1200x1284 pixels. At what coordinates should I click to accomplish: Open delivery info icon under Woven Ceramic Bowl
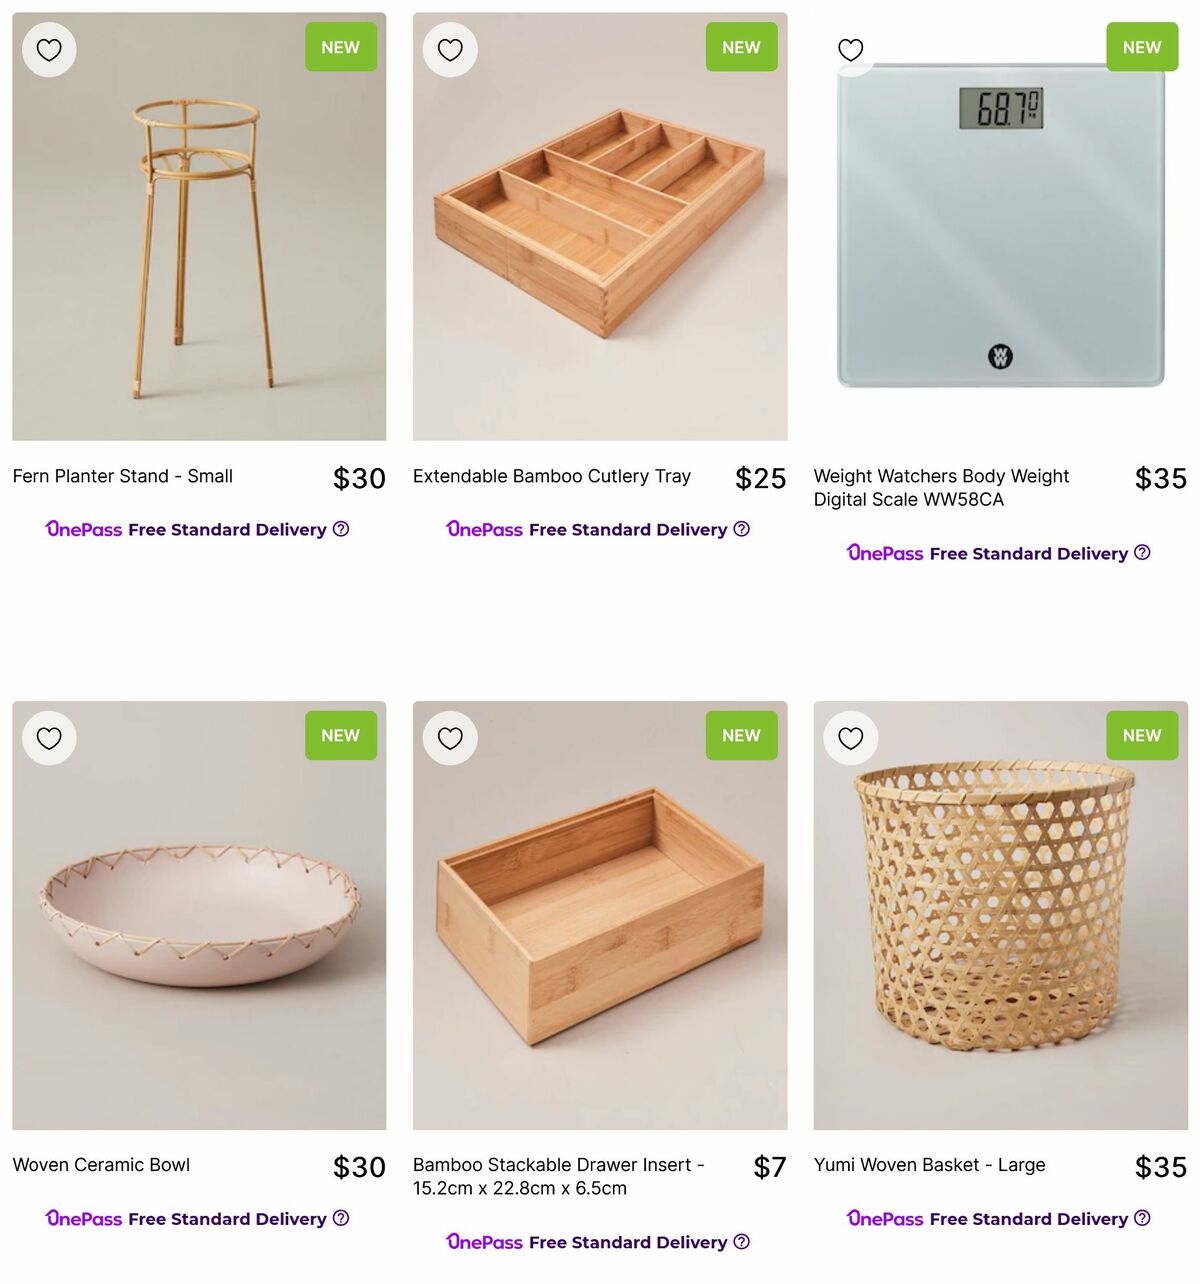pos(341,1218)
